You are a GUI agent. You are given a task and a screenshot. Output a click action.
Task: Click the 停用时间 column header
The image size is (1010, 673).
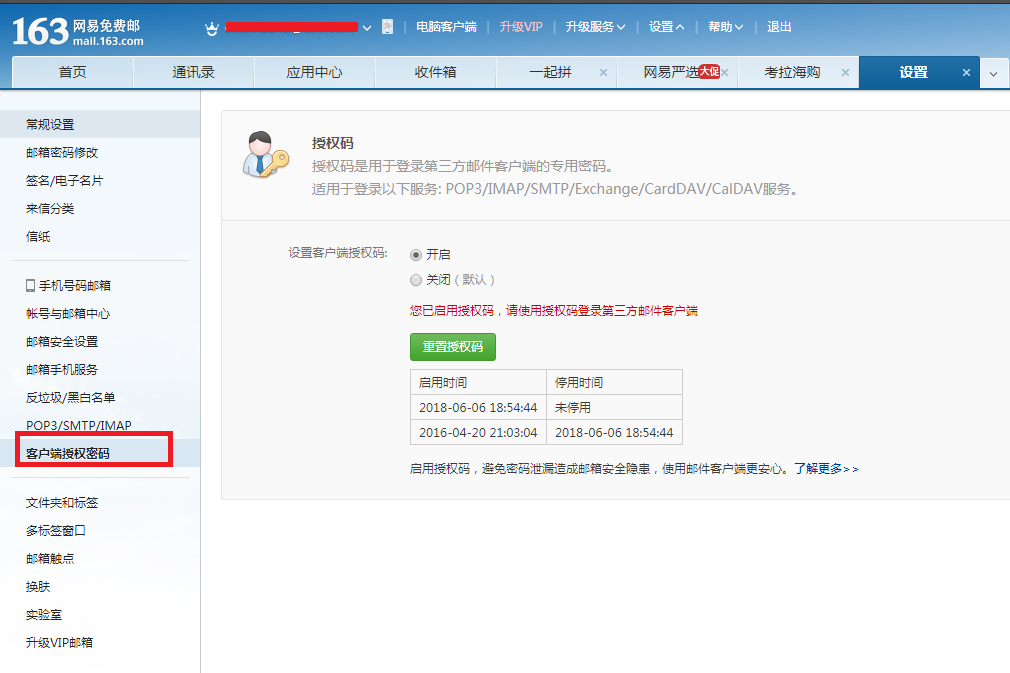point(615,383)
